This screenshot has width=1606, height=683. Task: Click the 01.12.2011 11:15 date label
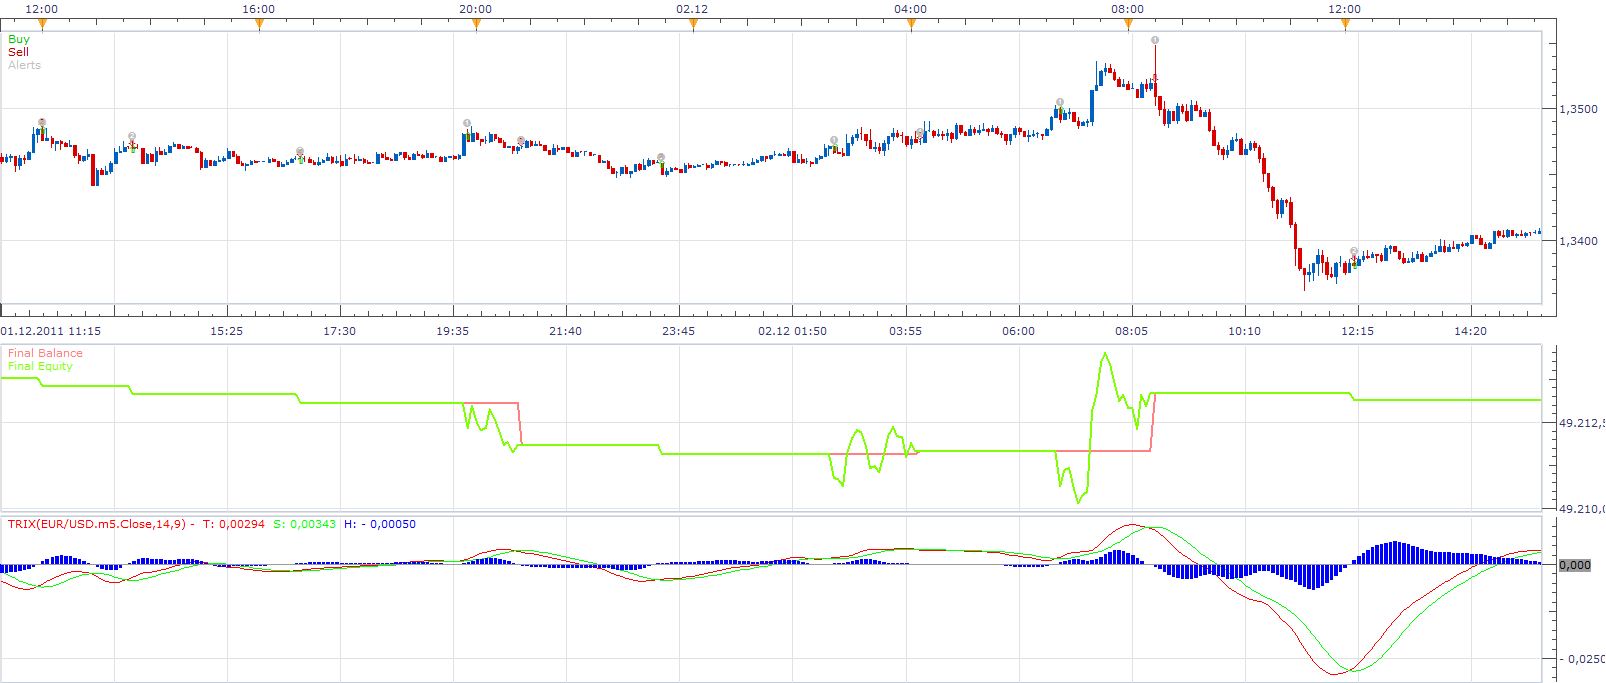pos(51,331)
